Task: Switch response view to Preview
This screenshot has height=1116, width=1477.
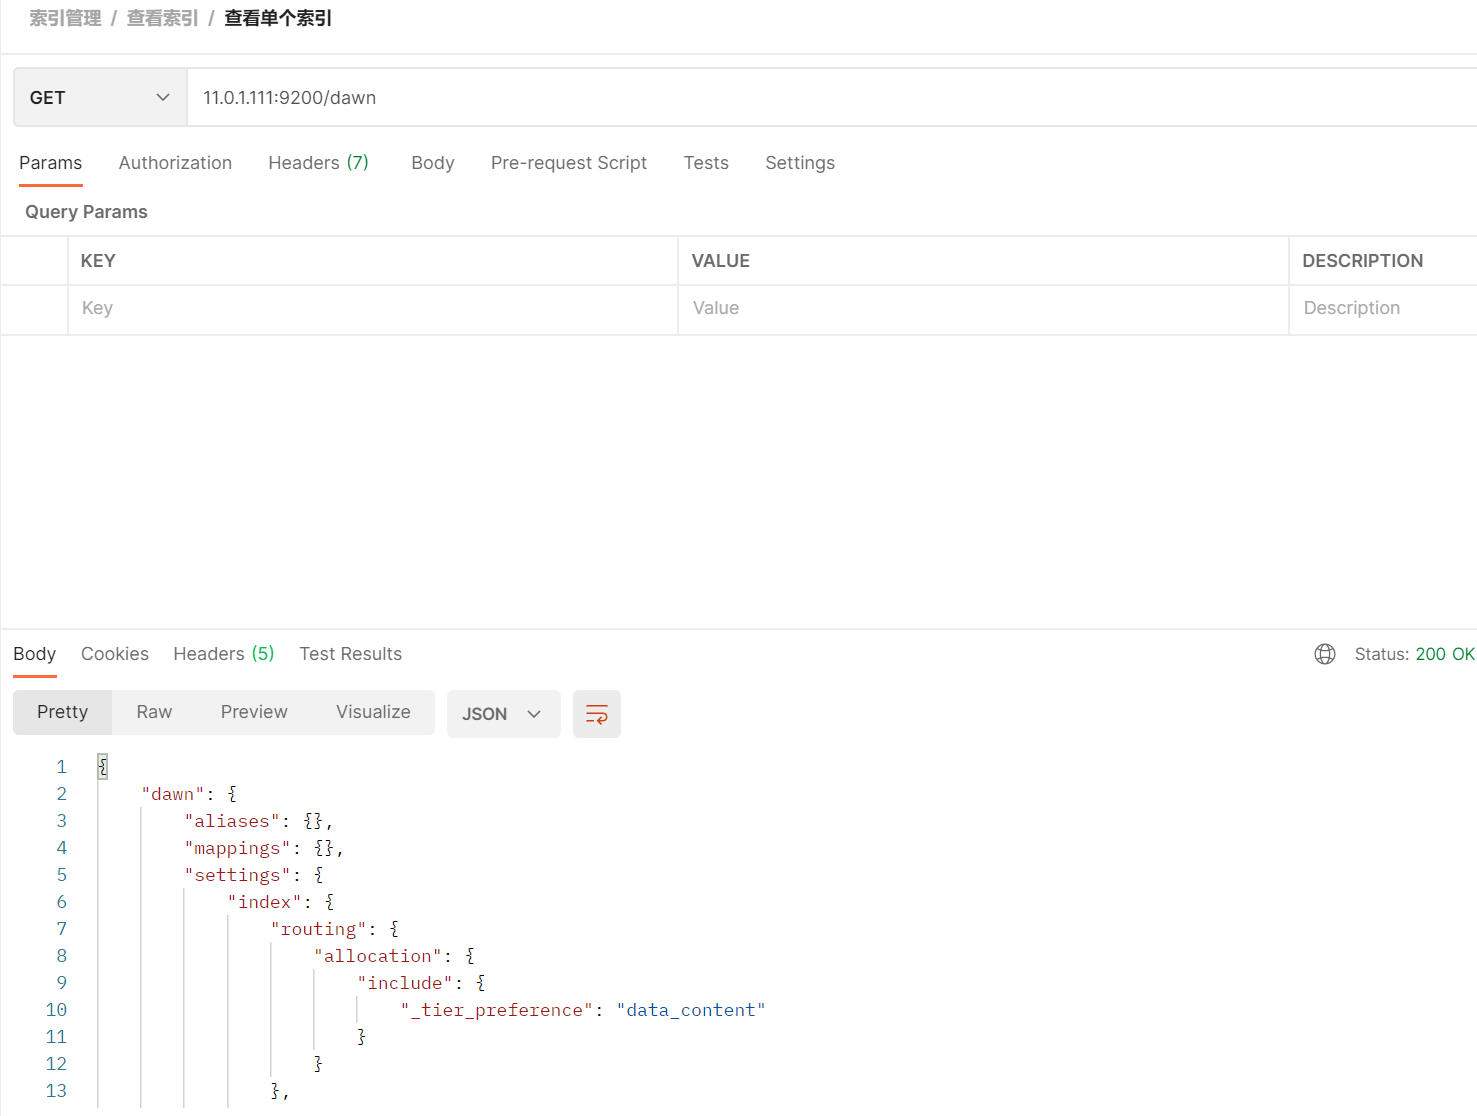Action: pos(254,712)
